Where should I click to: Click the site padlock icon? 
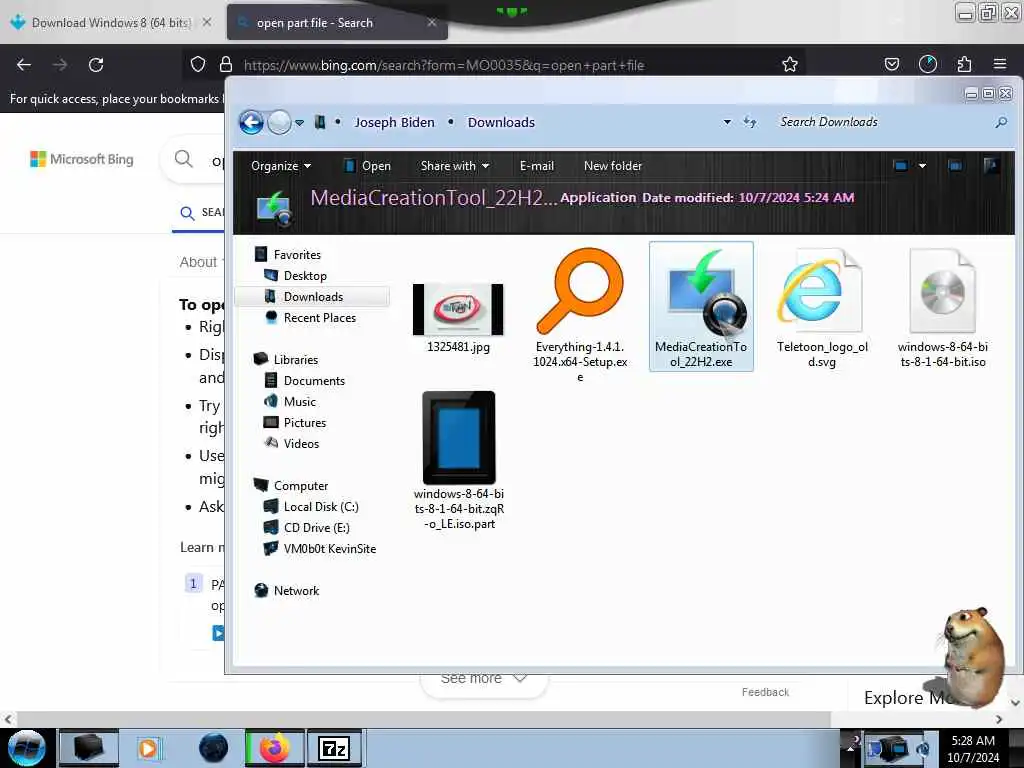coord(226,65)
